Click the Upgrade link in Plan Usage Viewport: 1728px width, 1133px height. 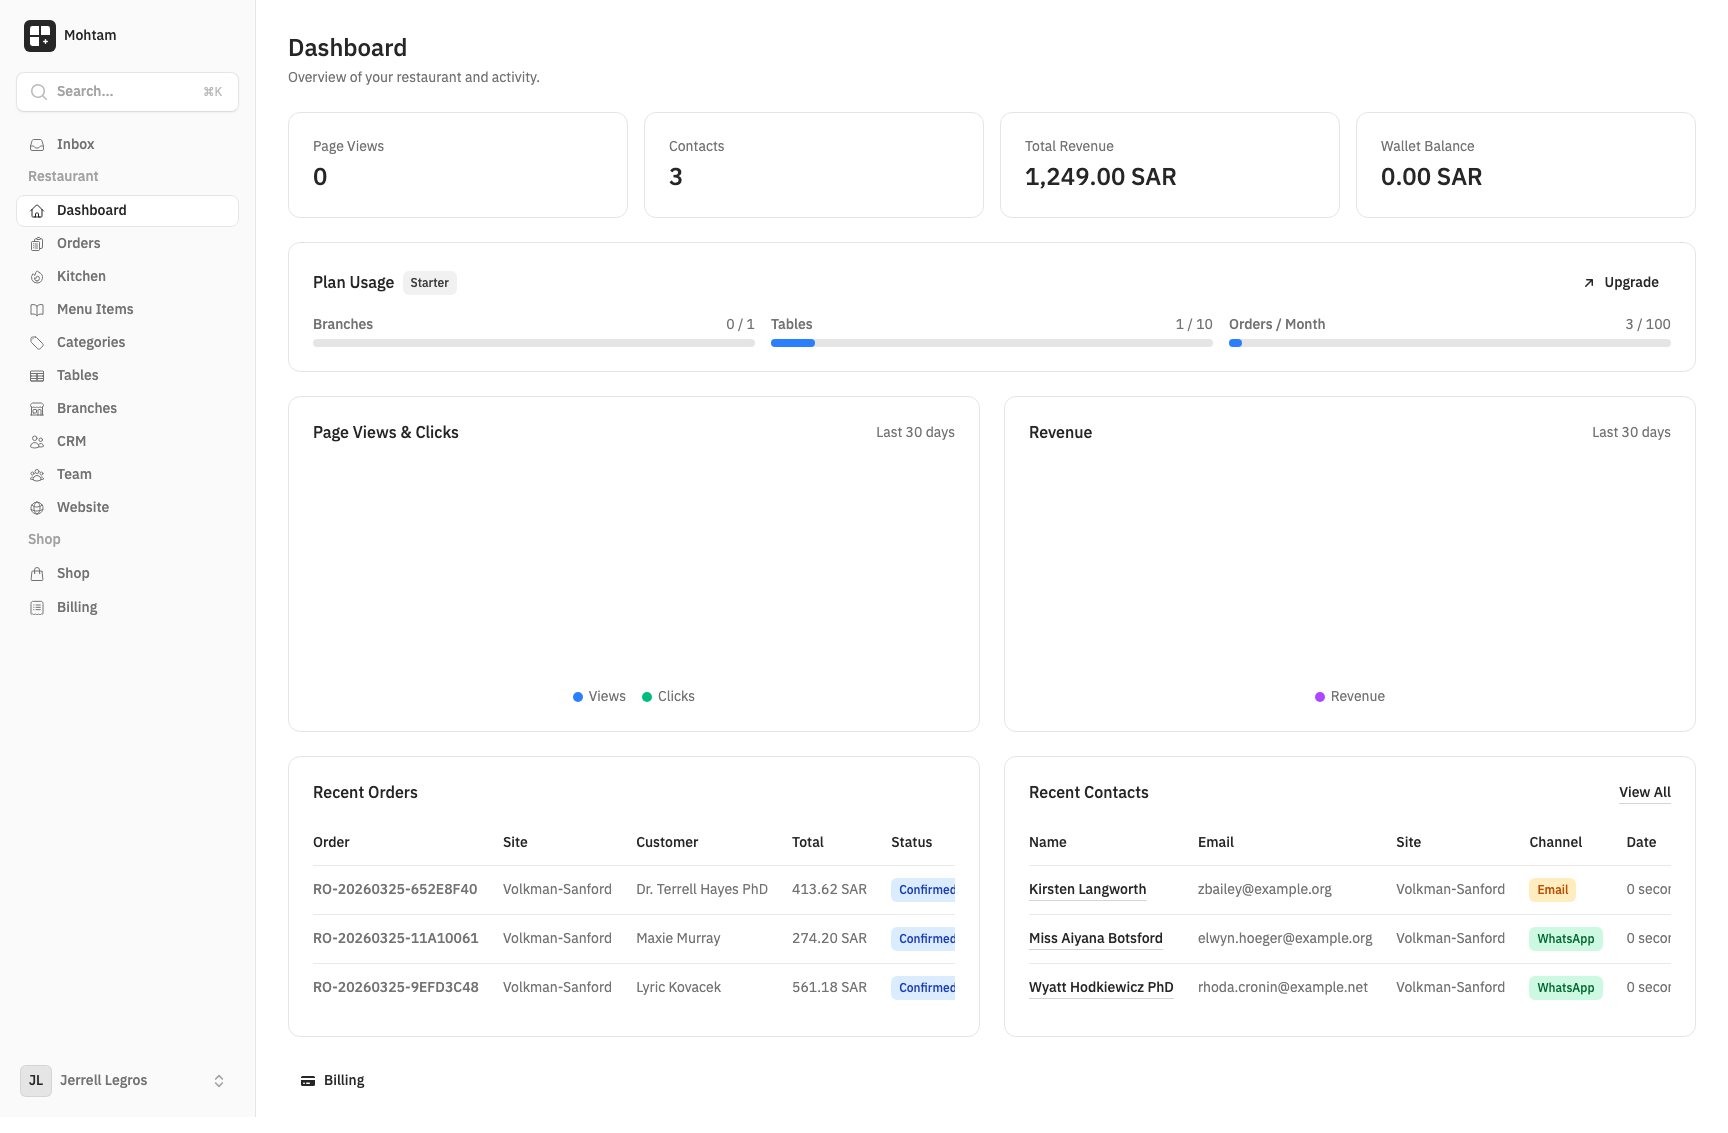pyautogui.click(x=1621, y=282)
